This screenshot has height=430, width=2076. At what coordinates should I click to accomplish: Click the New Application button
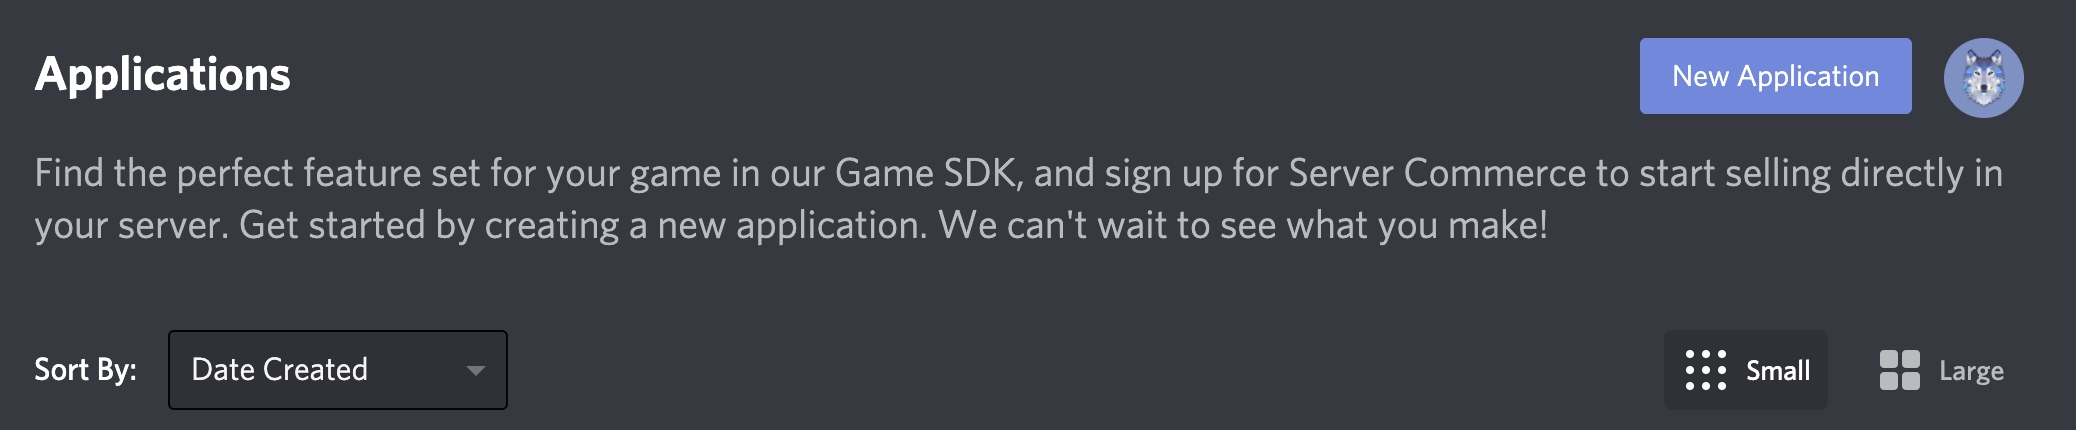1775,76
